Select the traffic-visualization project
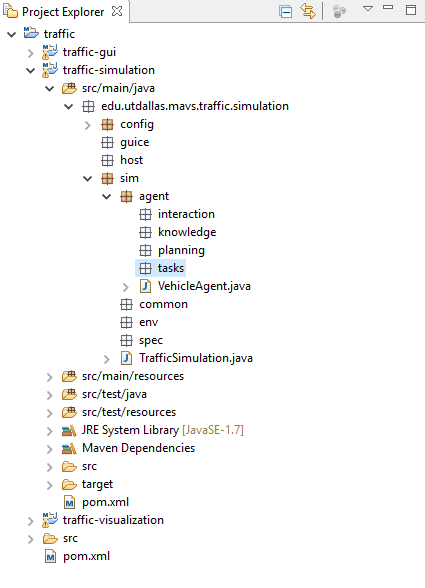The height and width of the screenshot is (588, 425). click(x=113, y=520)
